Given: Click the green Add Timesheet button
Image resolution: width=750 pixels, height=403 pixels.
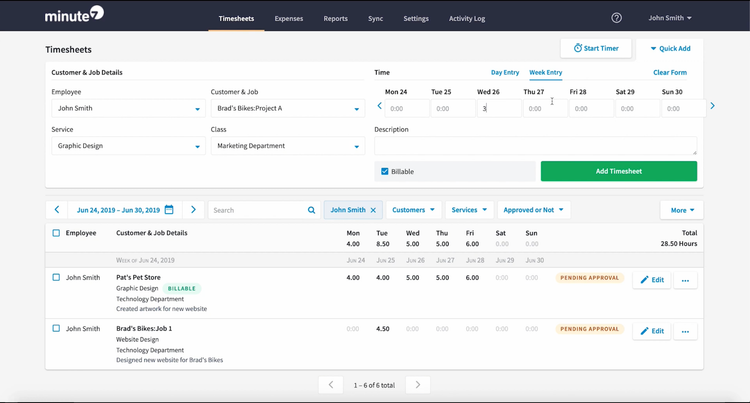Looking at the screenshot, I should [618, 171].
